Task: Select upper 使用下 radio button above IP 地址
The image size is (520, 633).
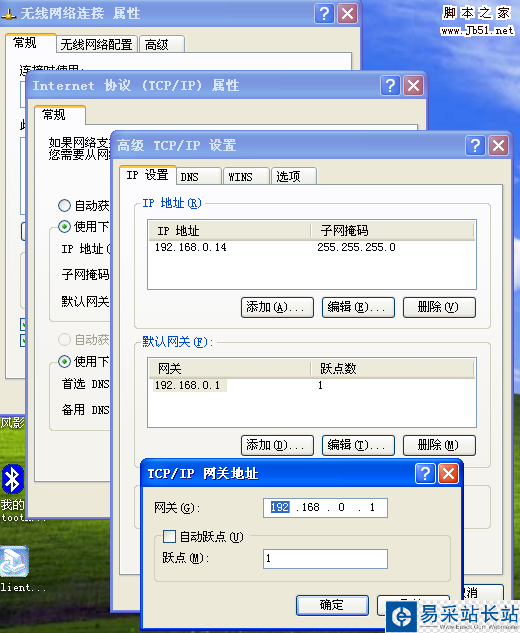Action: pos(64,226)
